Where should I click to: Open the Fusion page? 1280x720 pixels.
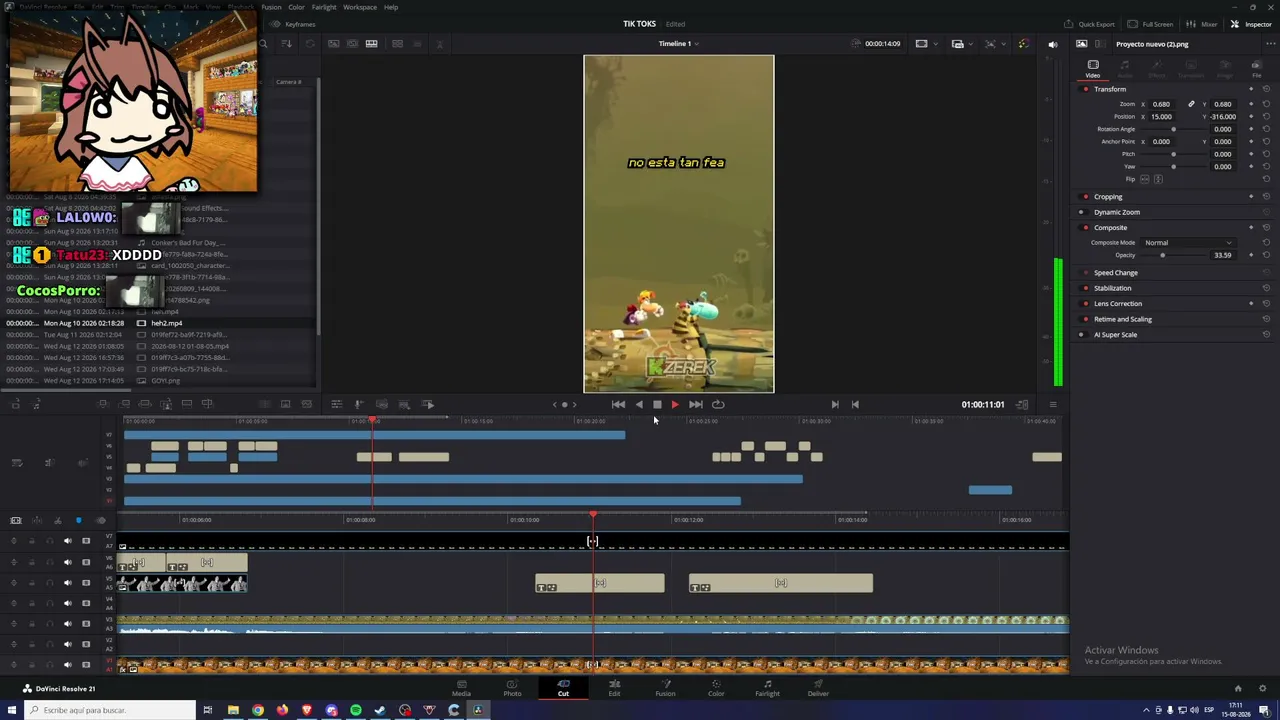(x=665, y=688)
